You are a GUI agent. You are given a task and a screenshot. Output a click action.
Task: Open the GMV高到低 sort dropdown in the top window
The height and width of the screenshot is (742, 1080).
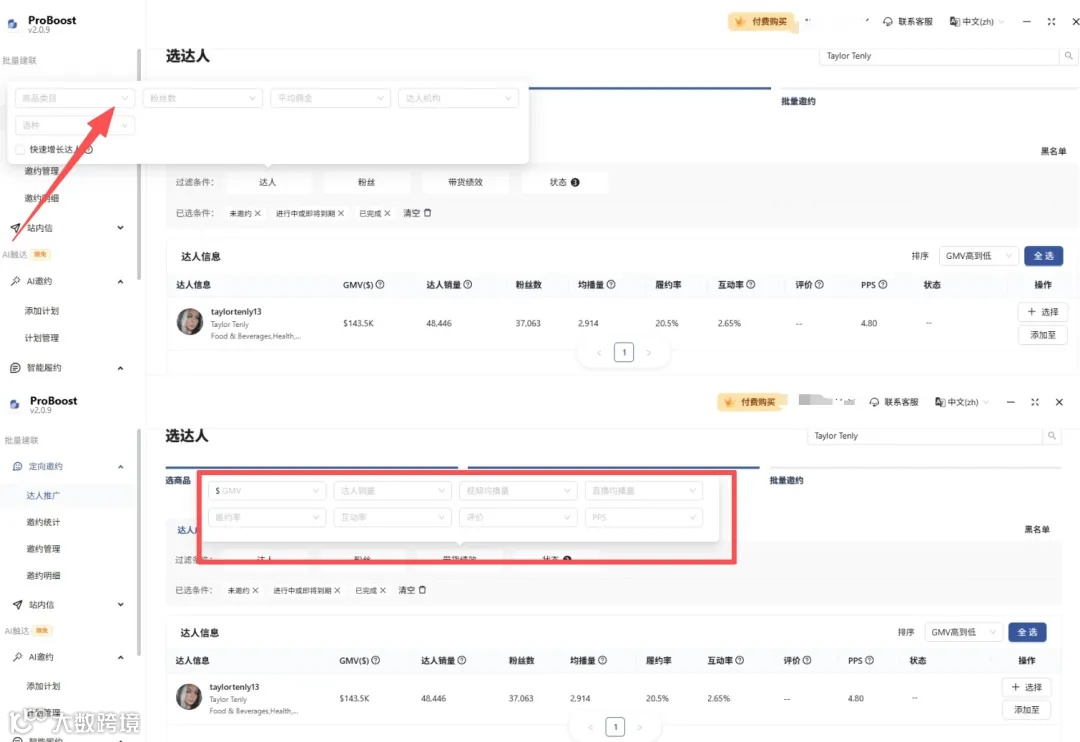click(979, 256)
